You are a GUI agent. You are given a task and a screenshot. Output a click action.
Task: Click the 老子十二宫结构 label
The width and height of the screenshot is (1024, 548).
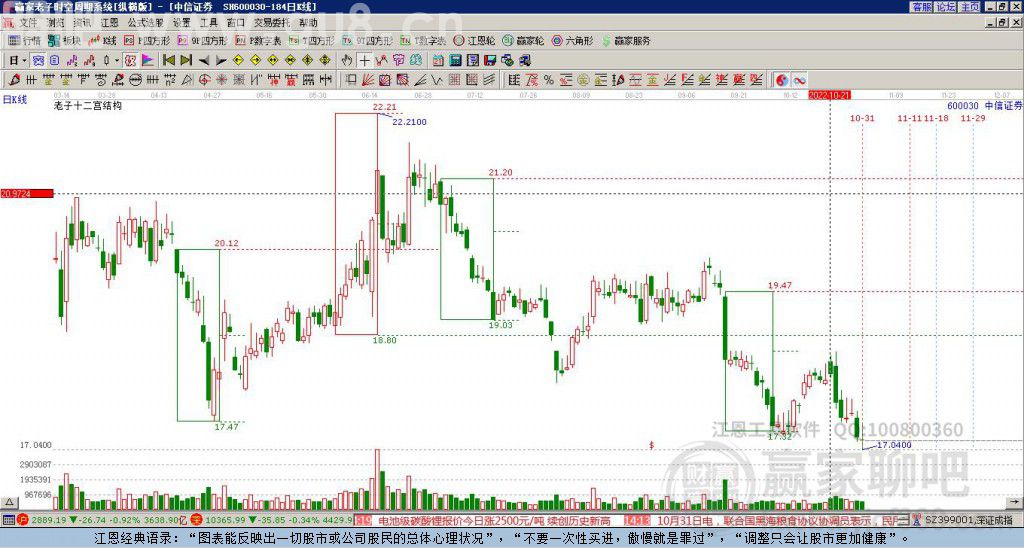pos(88,105)
